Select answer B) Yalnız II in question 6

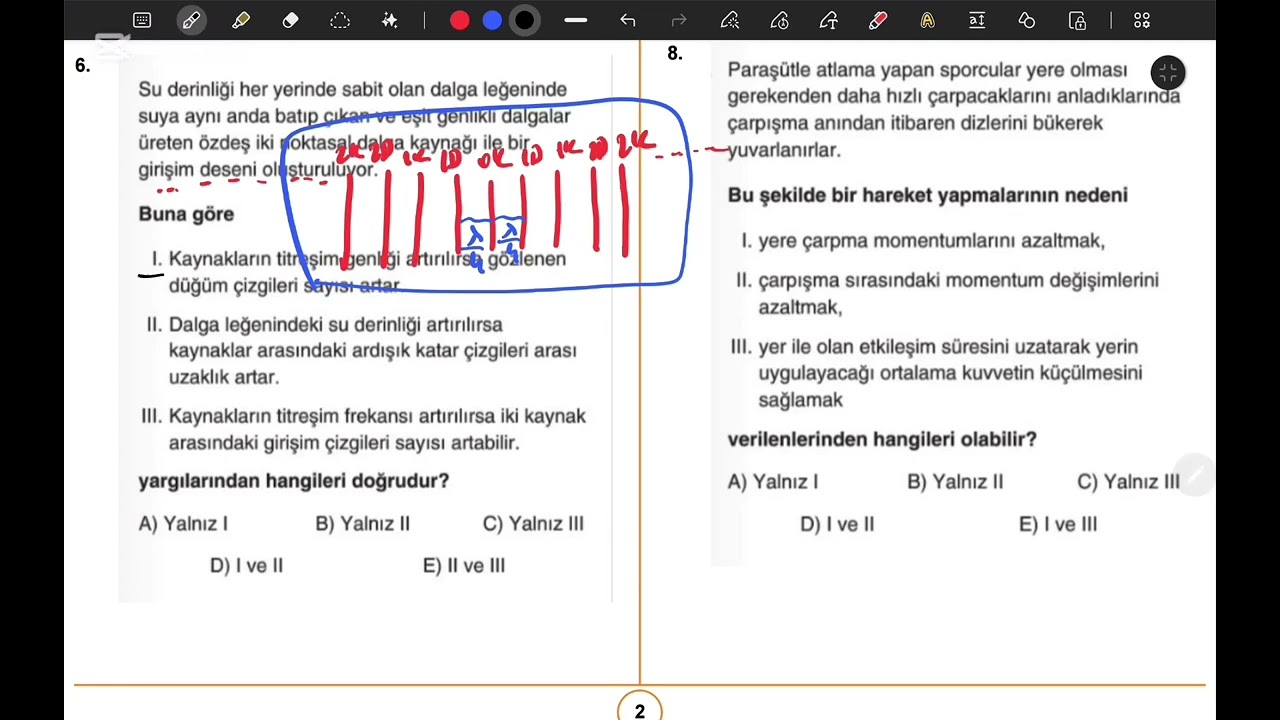pyautogui.click(x=363, y=523)
